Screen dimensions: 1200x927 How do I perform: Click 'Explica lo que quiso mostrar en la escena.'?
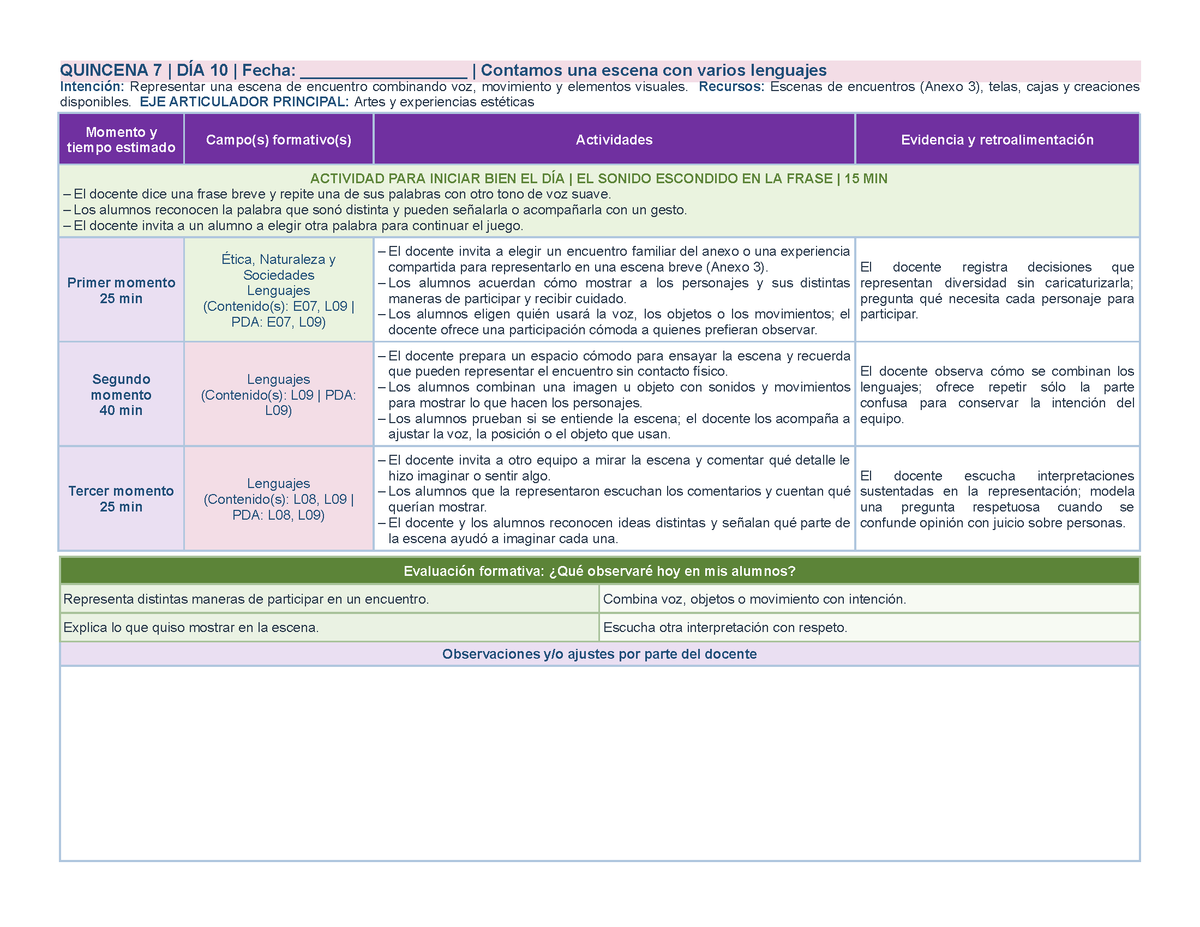point(329,627)
